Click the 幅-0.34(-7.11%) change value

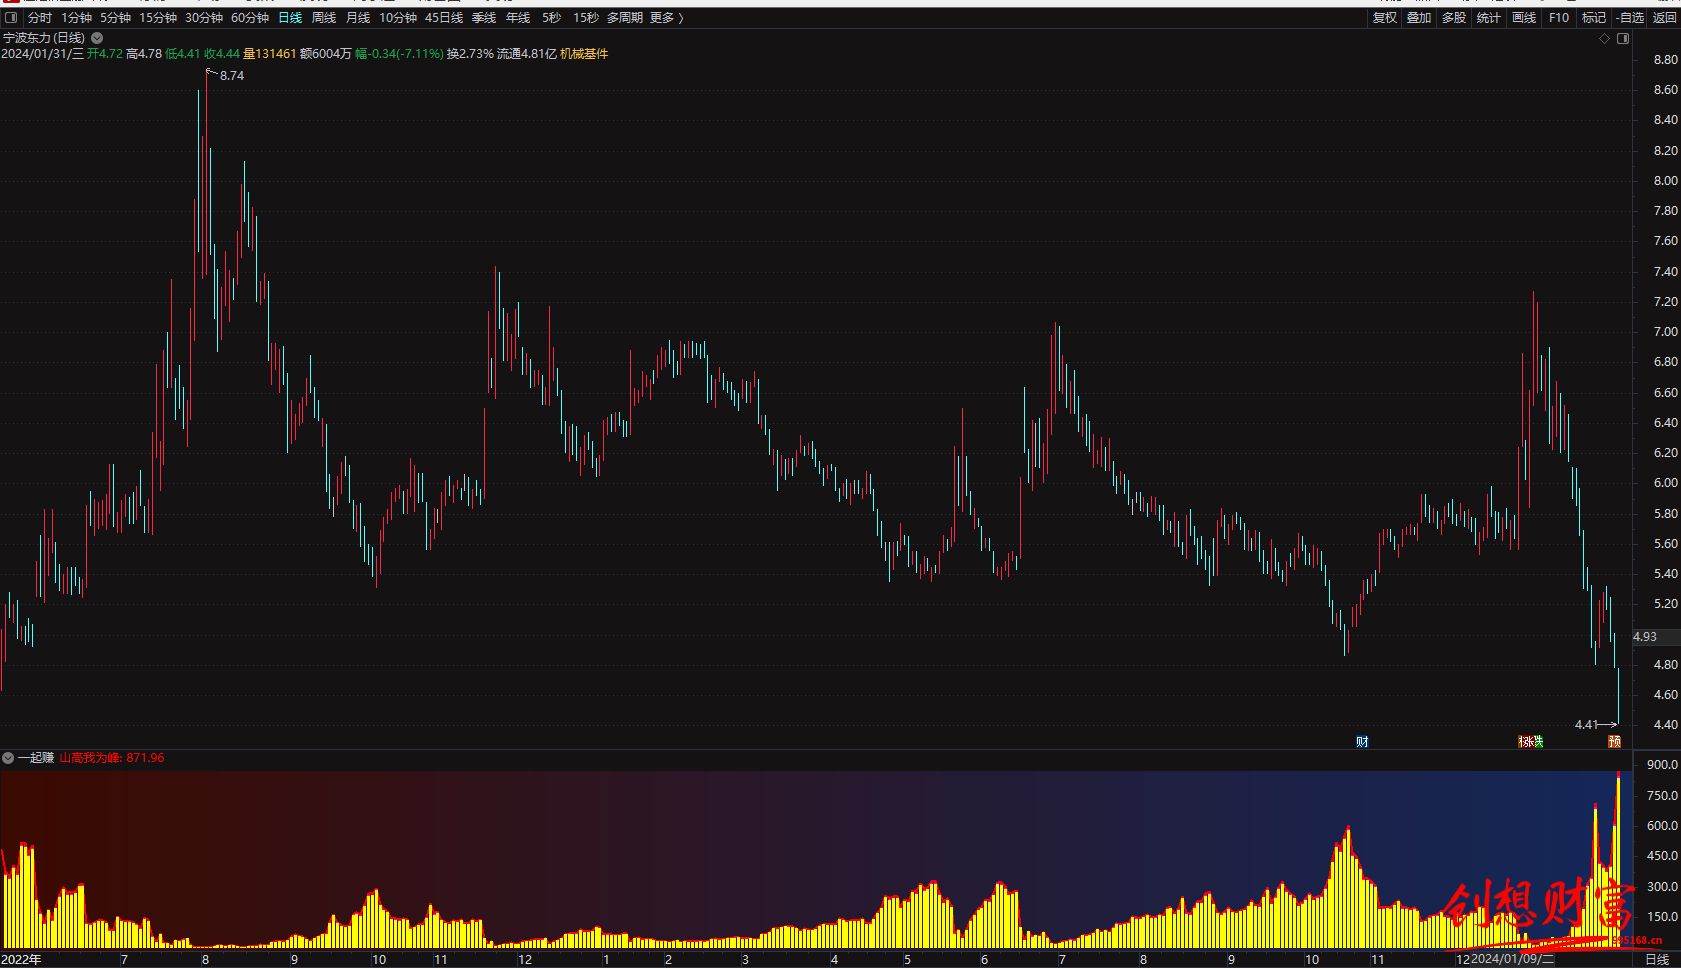pos(399,54)
